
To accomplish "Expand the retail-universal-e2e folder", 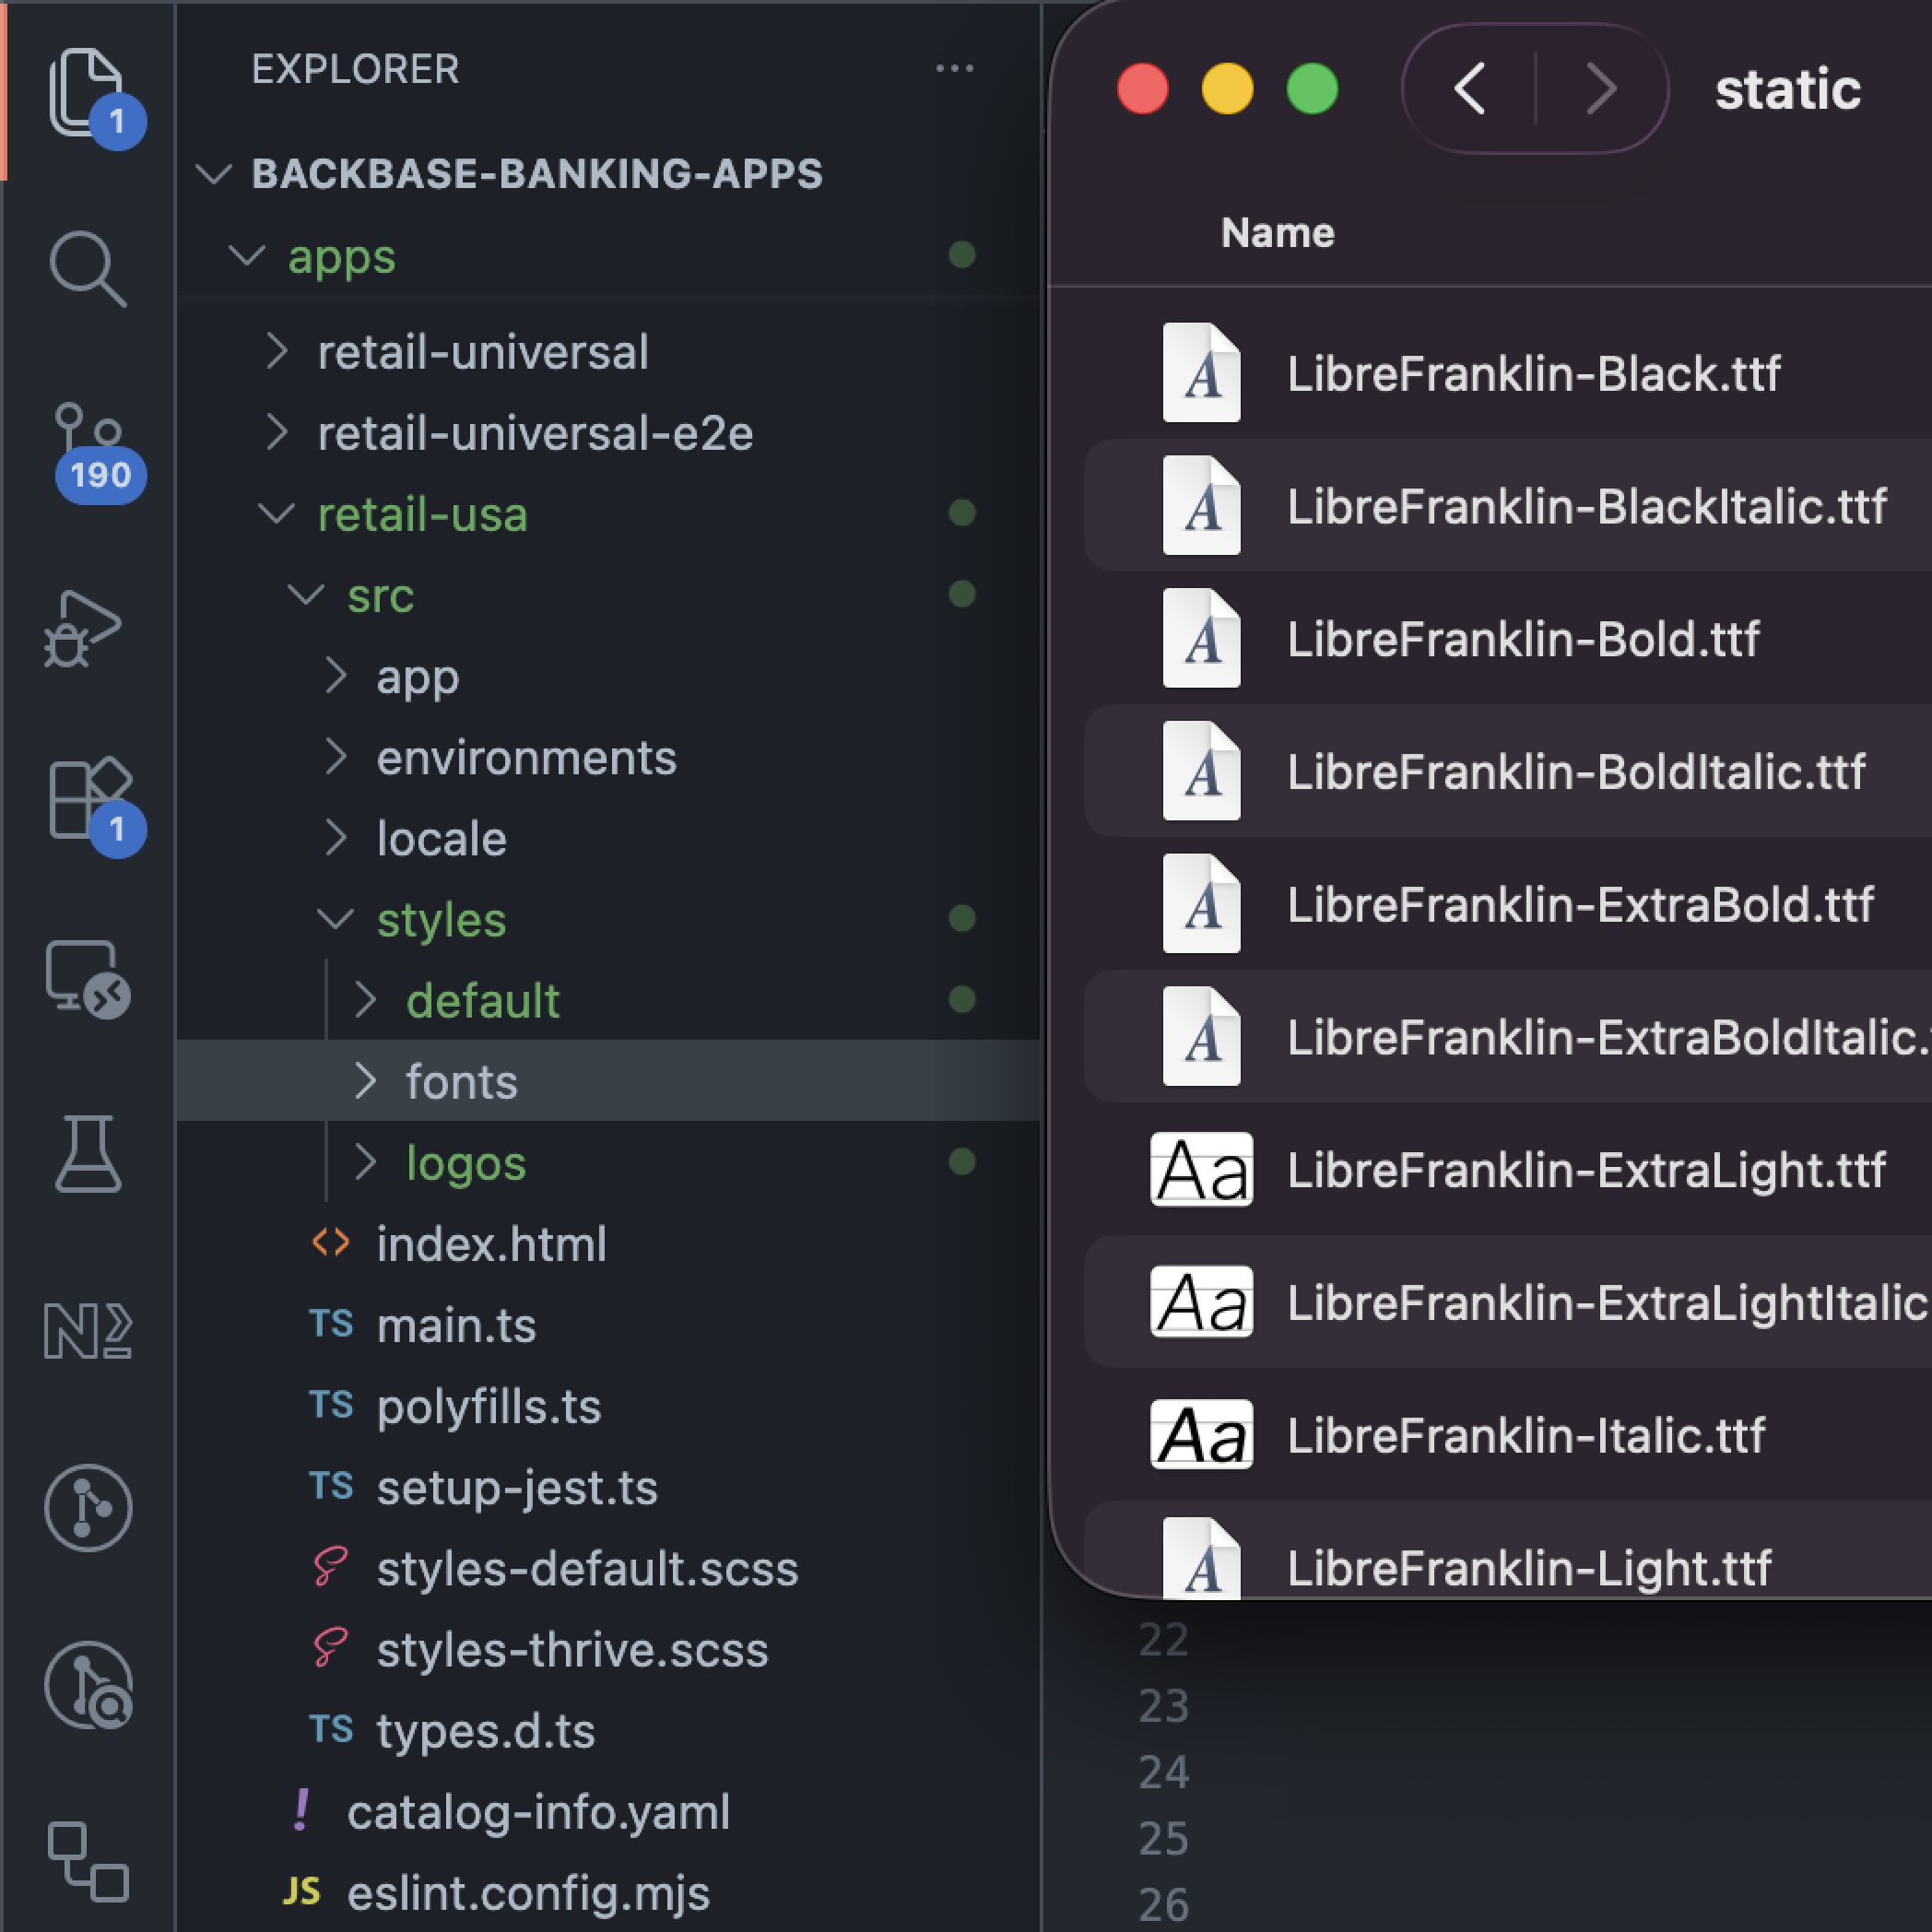I will pyautogui.click(x=277, y=432).
